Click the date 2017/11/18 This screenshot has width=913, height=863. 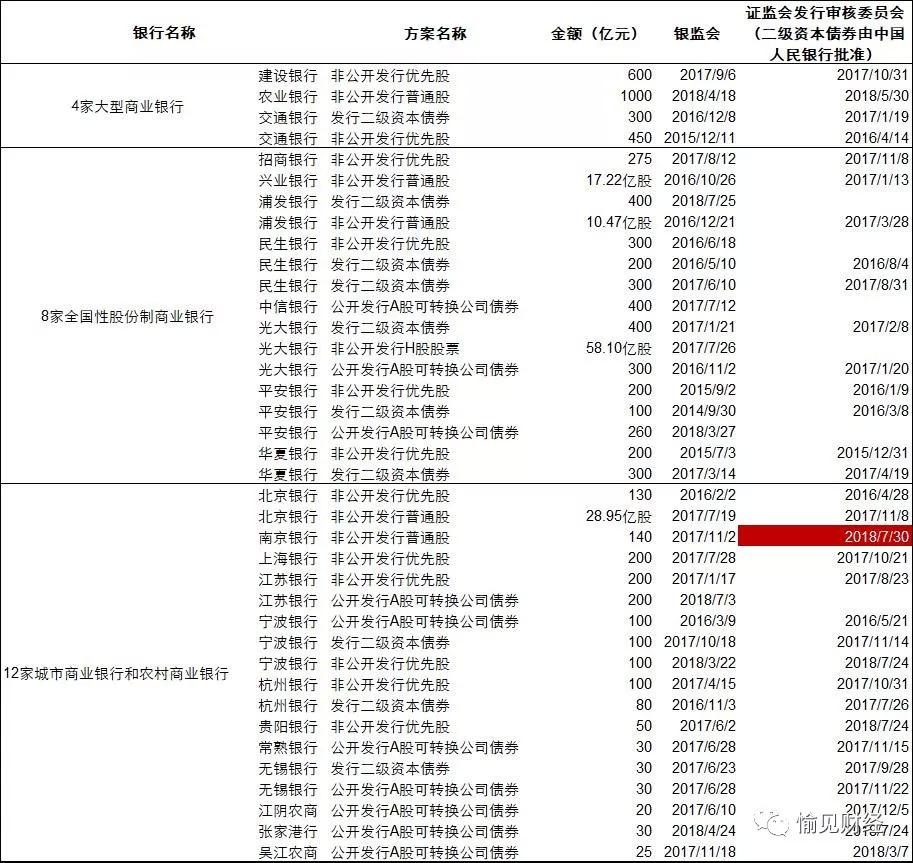click(x=700, y=852)
